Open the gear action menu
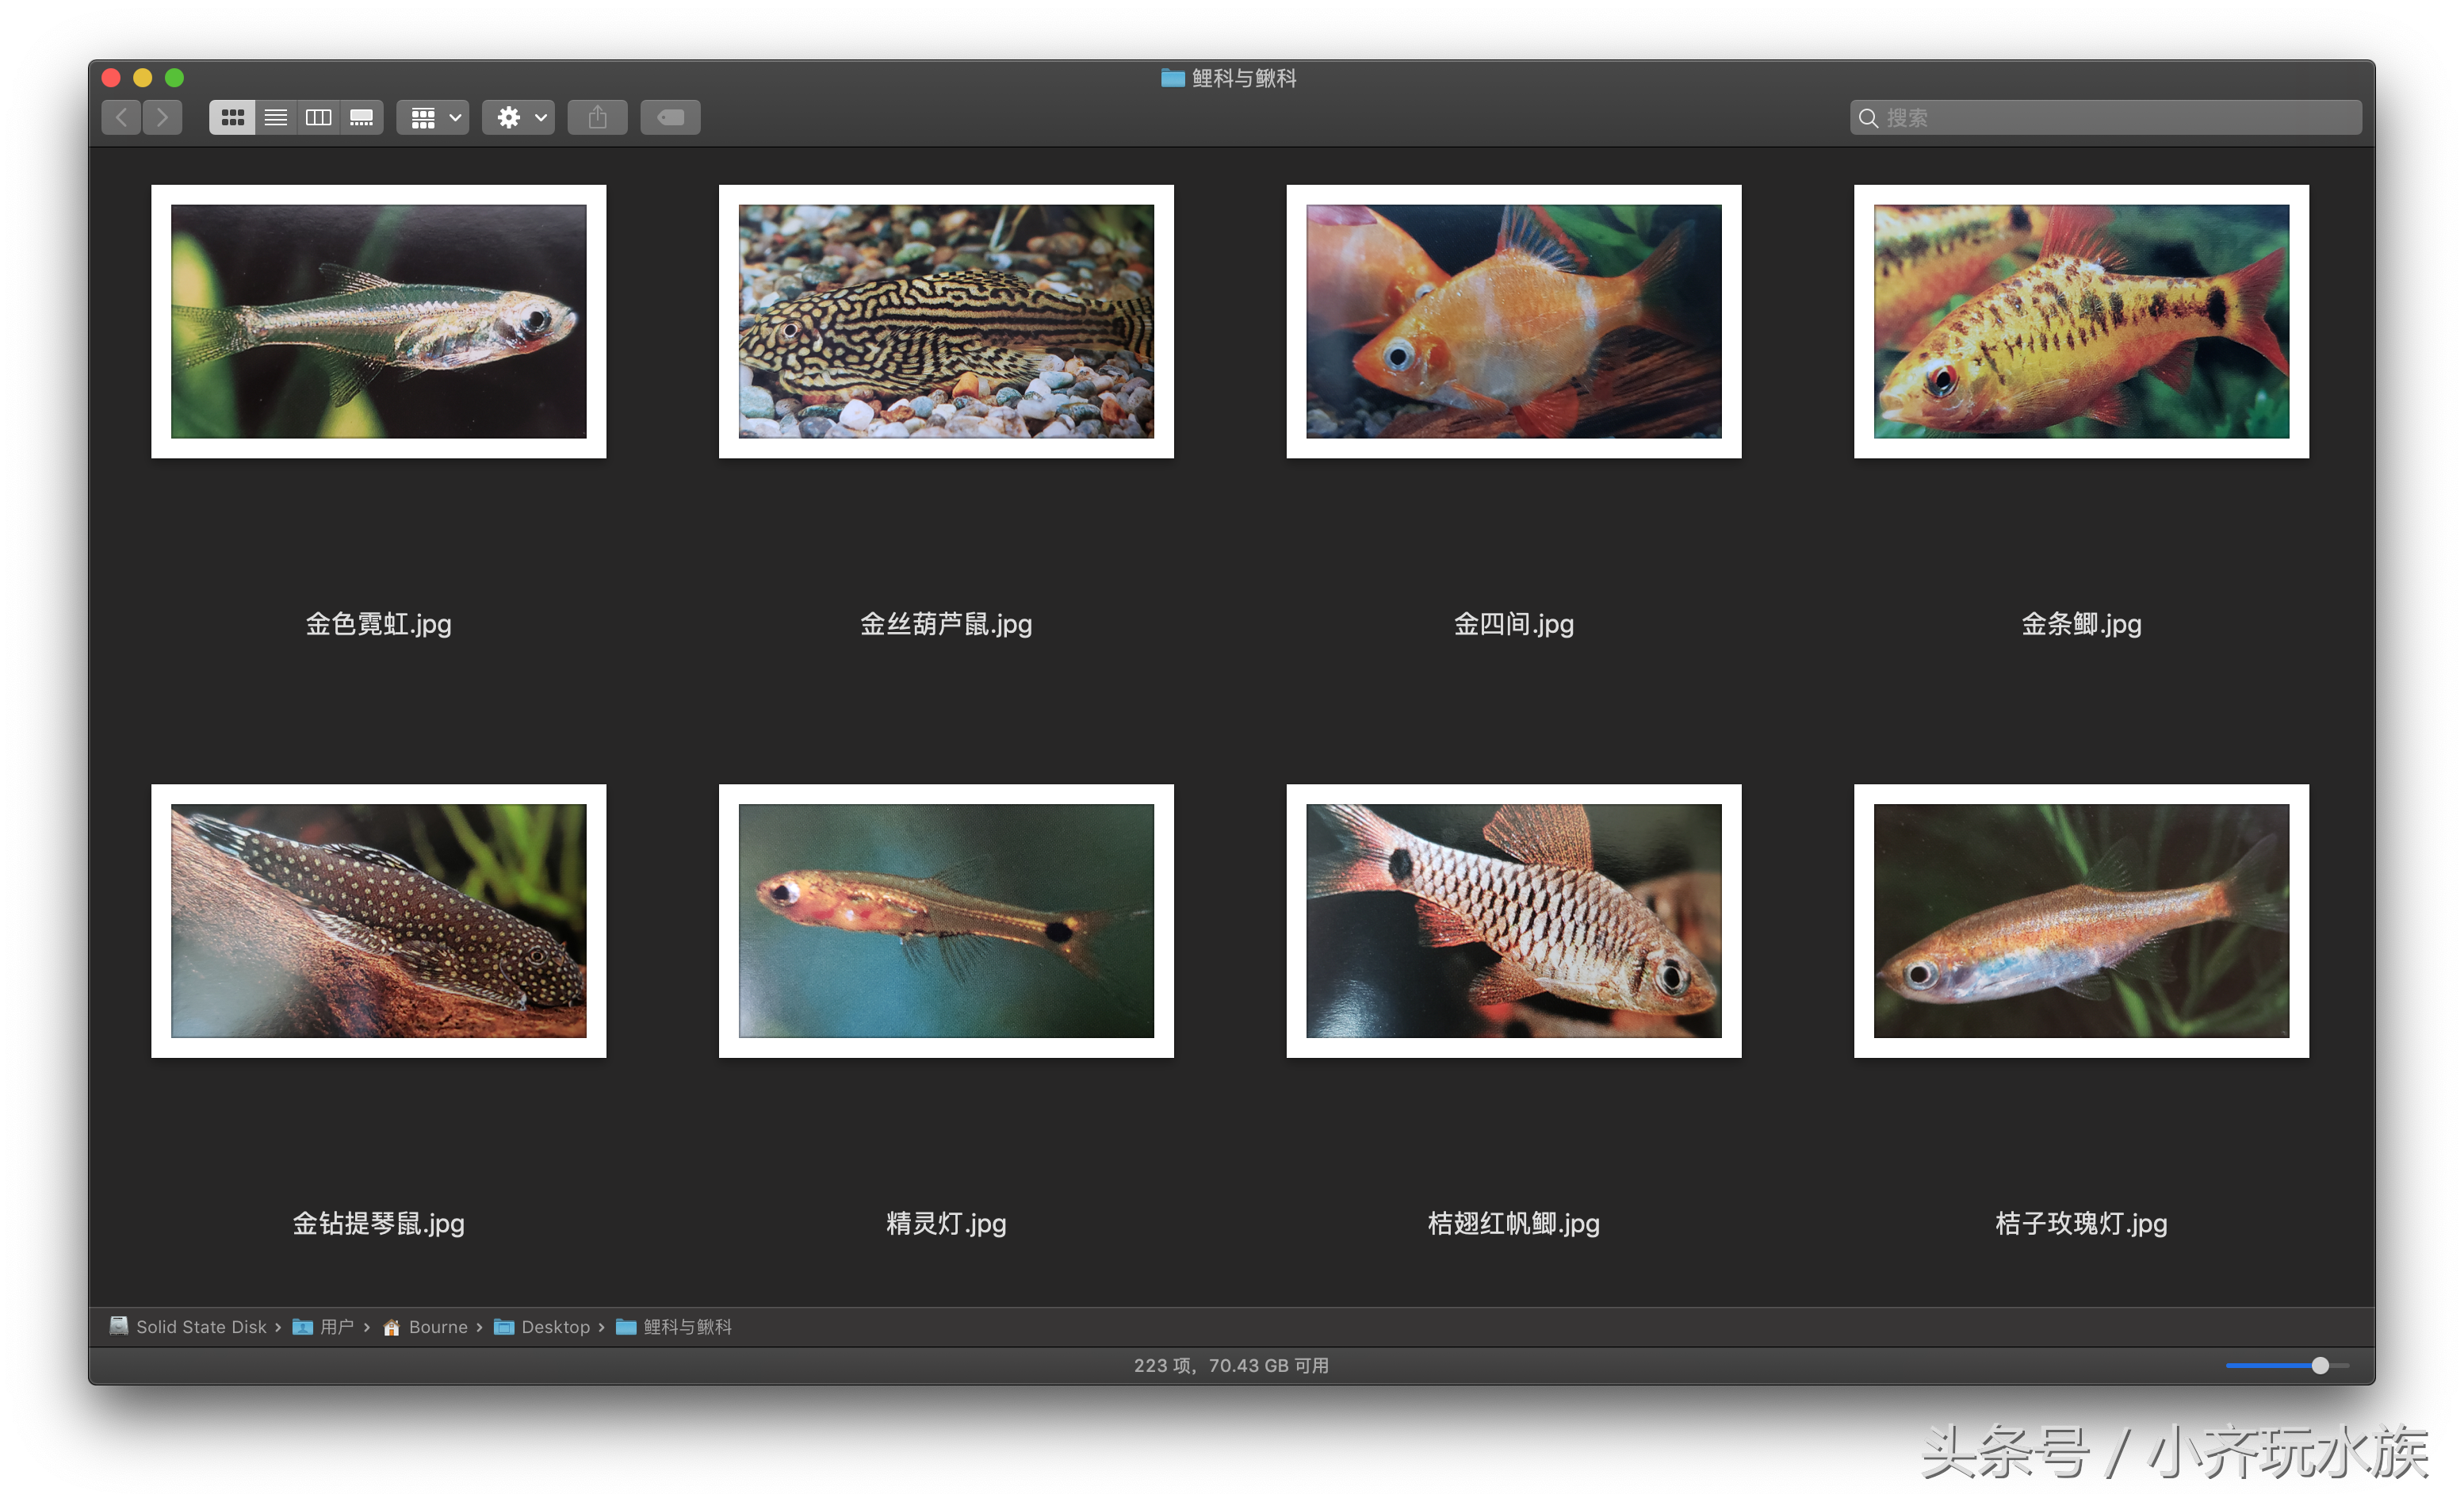This screenshot has width=2464, height=1502. (519, 118)
